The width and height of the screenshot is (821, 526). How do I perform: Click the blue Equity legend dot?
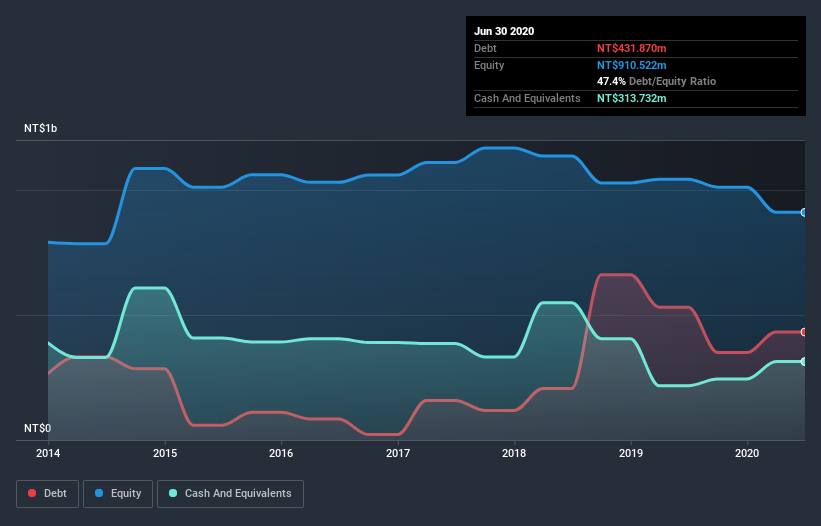99,493
